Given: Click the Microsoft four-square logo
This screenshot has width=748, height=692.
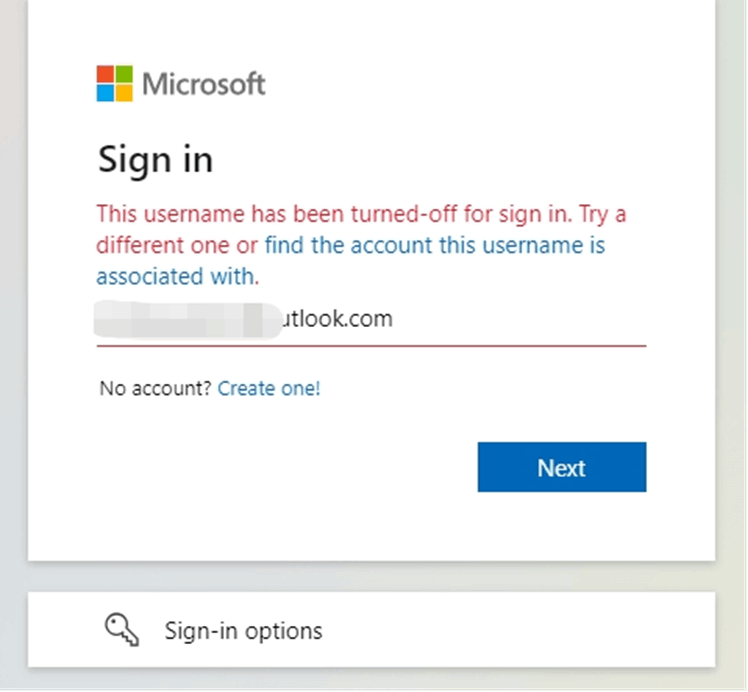Looking at the screenshot, I should (114, 83).
